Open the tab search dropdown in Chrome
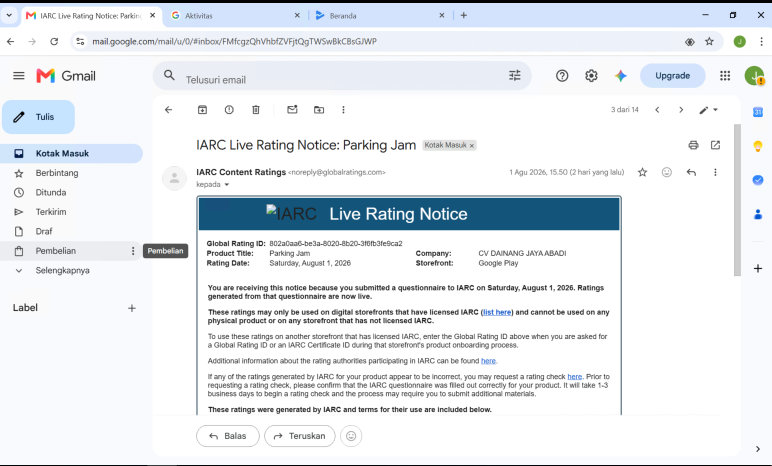This screenshot has height=466, width=772. 9,15
